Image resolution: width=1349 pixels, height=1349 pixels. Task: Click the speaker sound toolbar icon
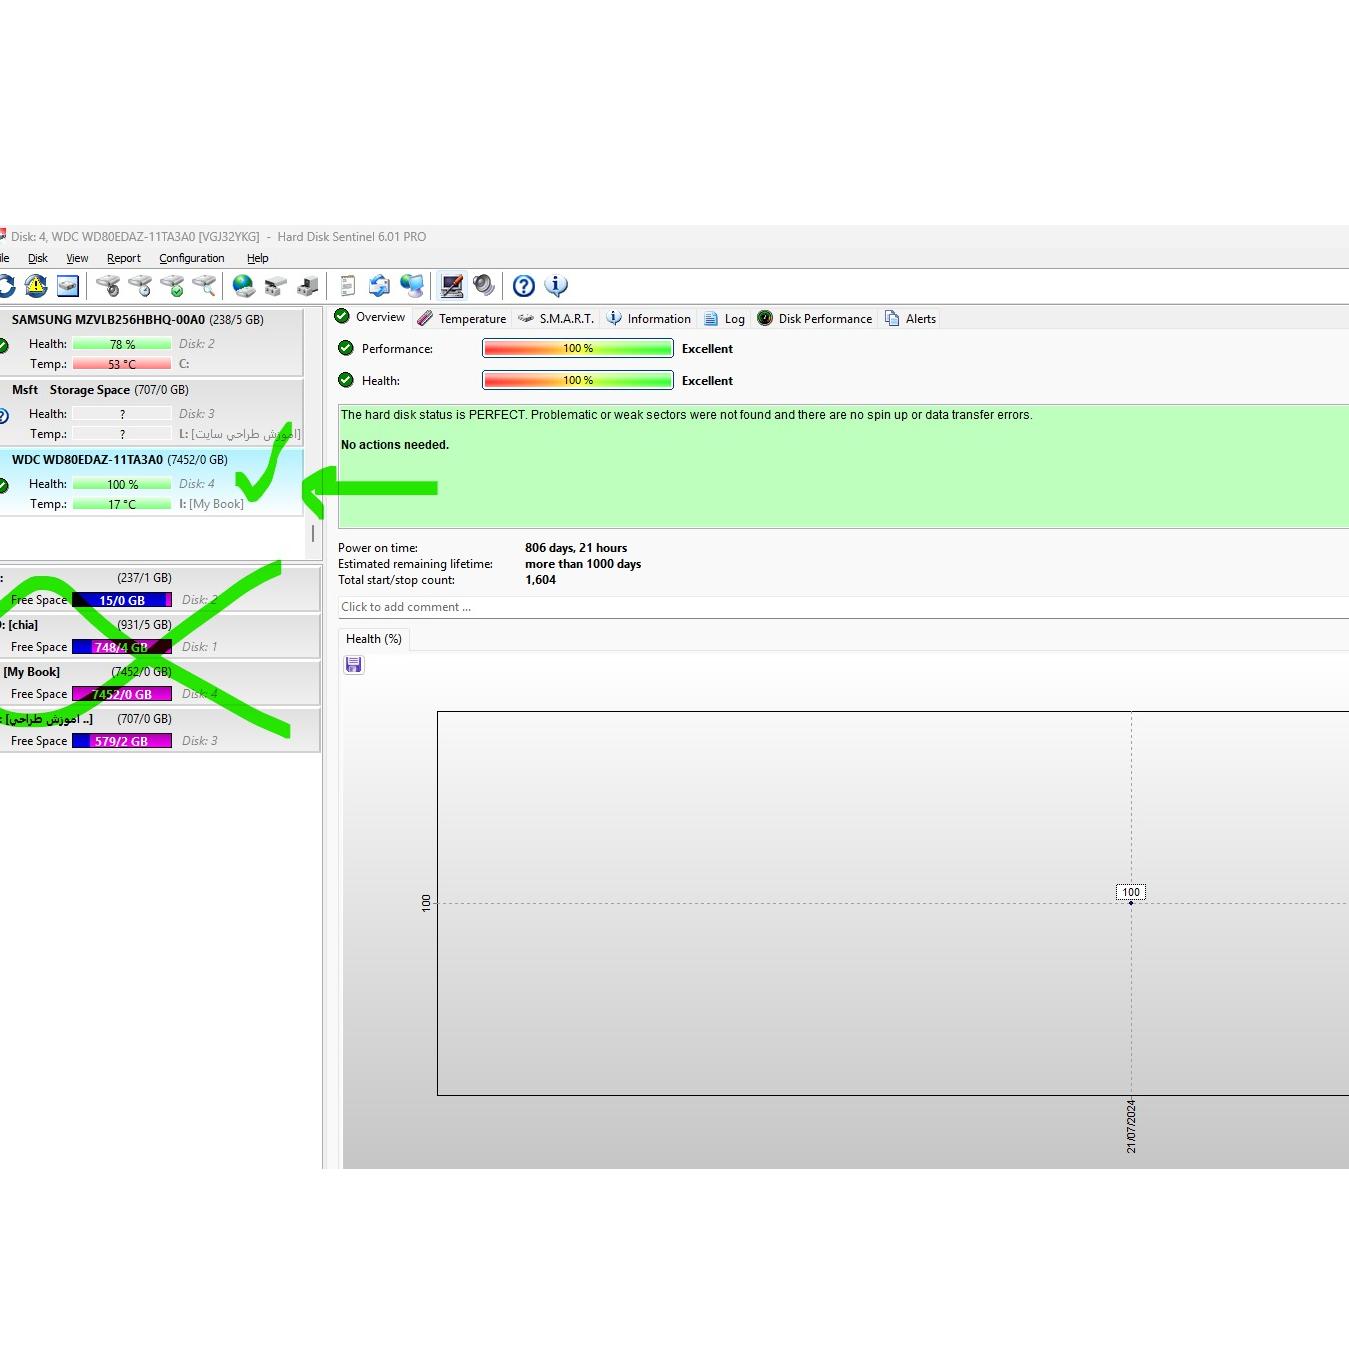(484, 286)
